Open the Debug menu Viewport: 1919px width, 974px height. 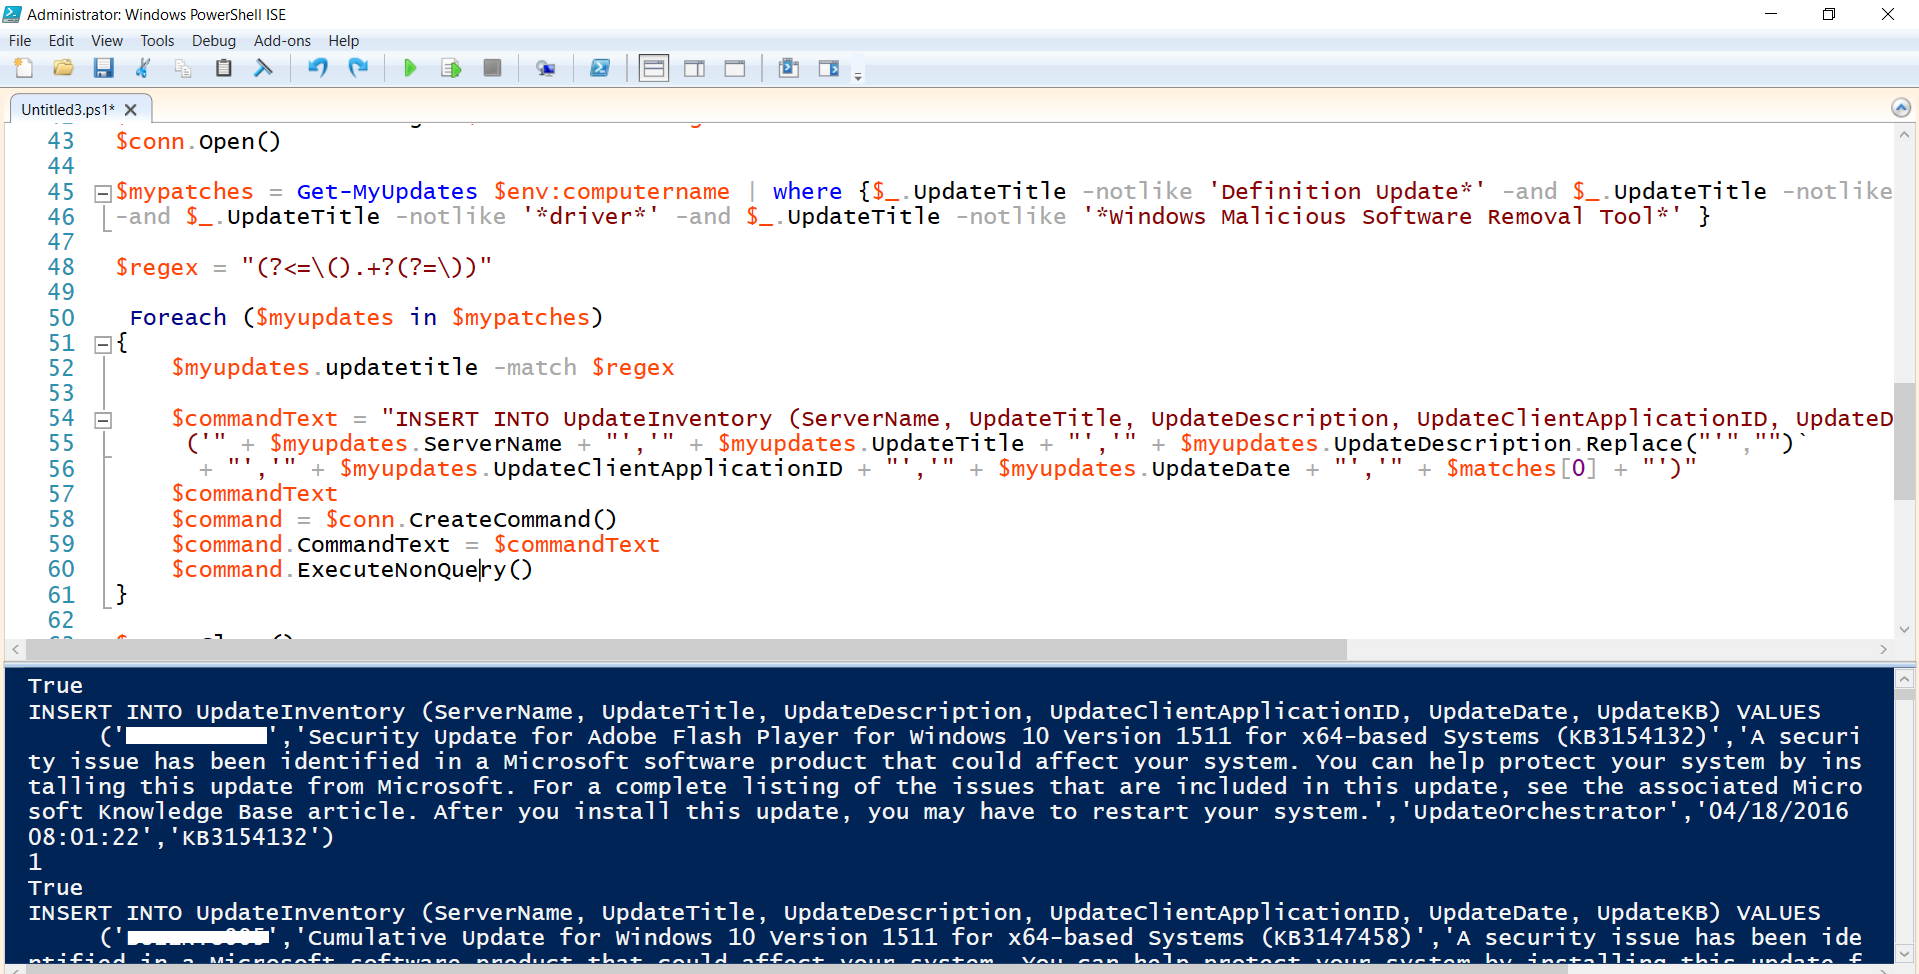coord(214,41)
